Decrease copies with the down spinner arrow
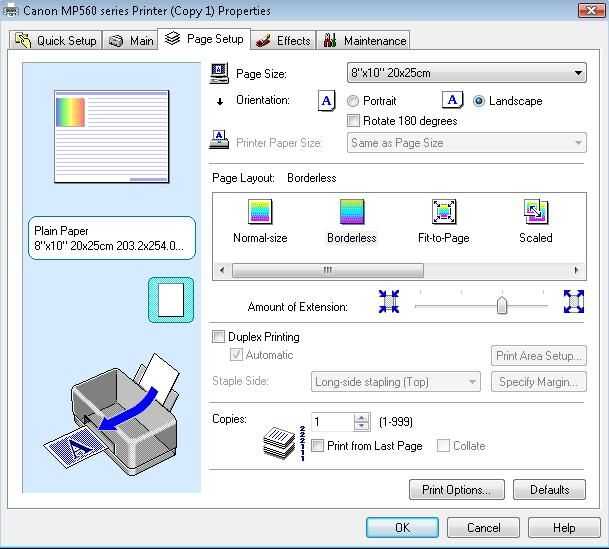Viewport: 609px width, 549px height. (x=362, y=426)
